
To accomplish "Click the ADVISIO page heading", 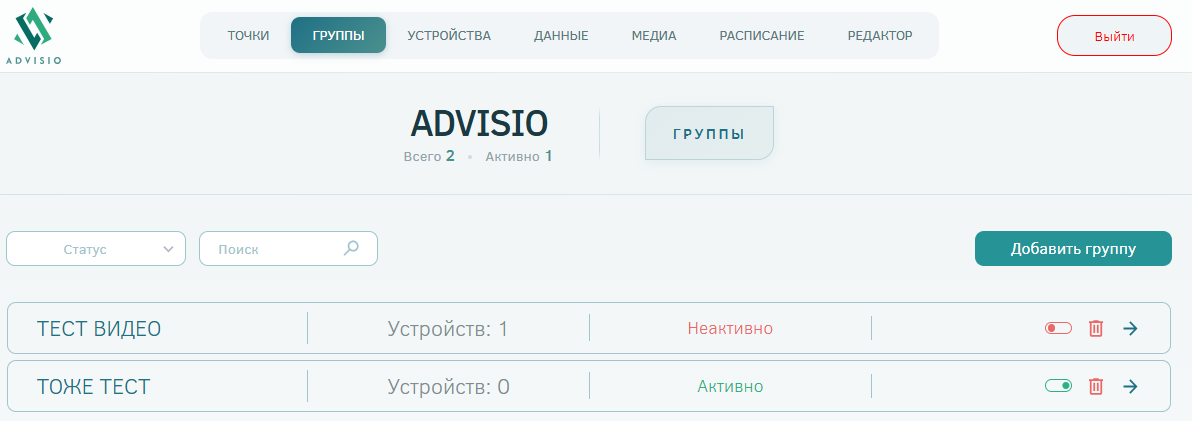I will pyautogui.click(x=479, y=124).
